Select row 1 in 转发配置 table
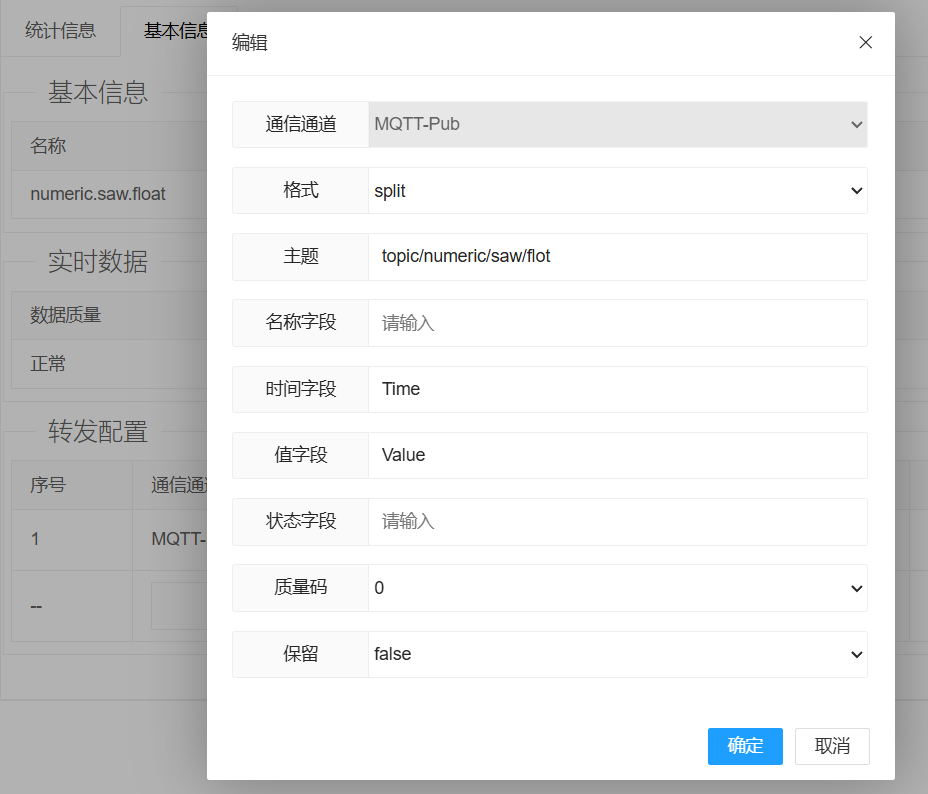 [36, 540]
